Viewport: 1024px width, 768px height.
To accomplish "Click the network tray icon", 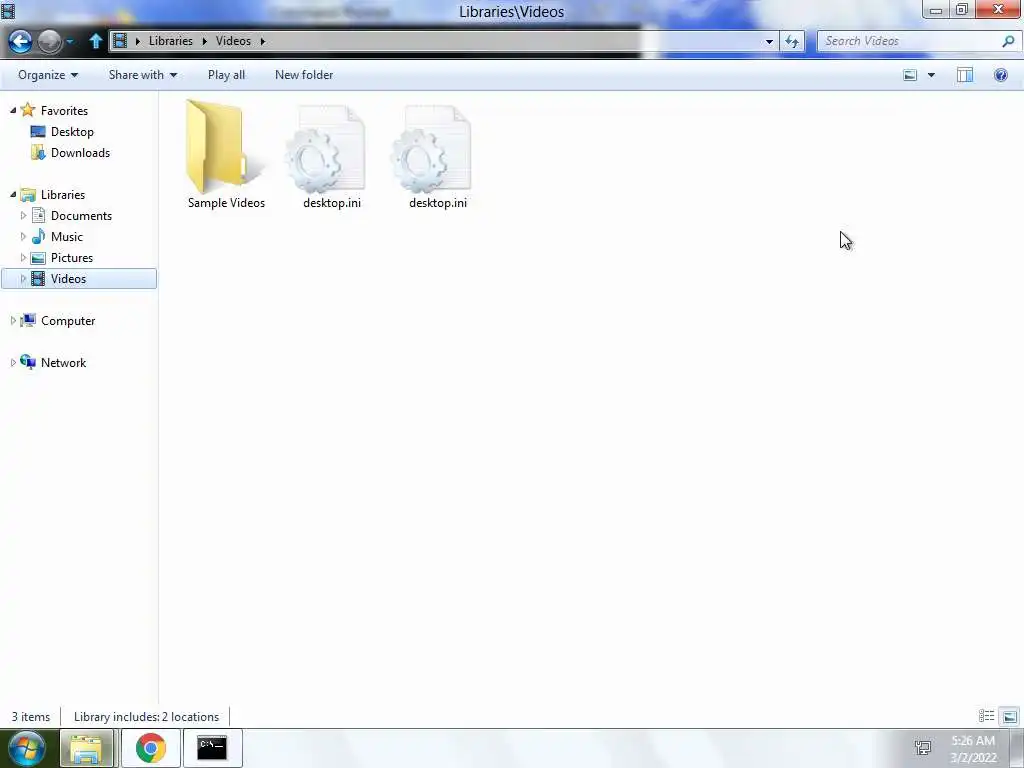I will [x=923, y=748].
